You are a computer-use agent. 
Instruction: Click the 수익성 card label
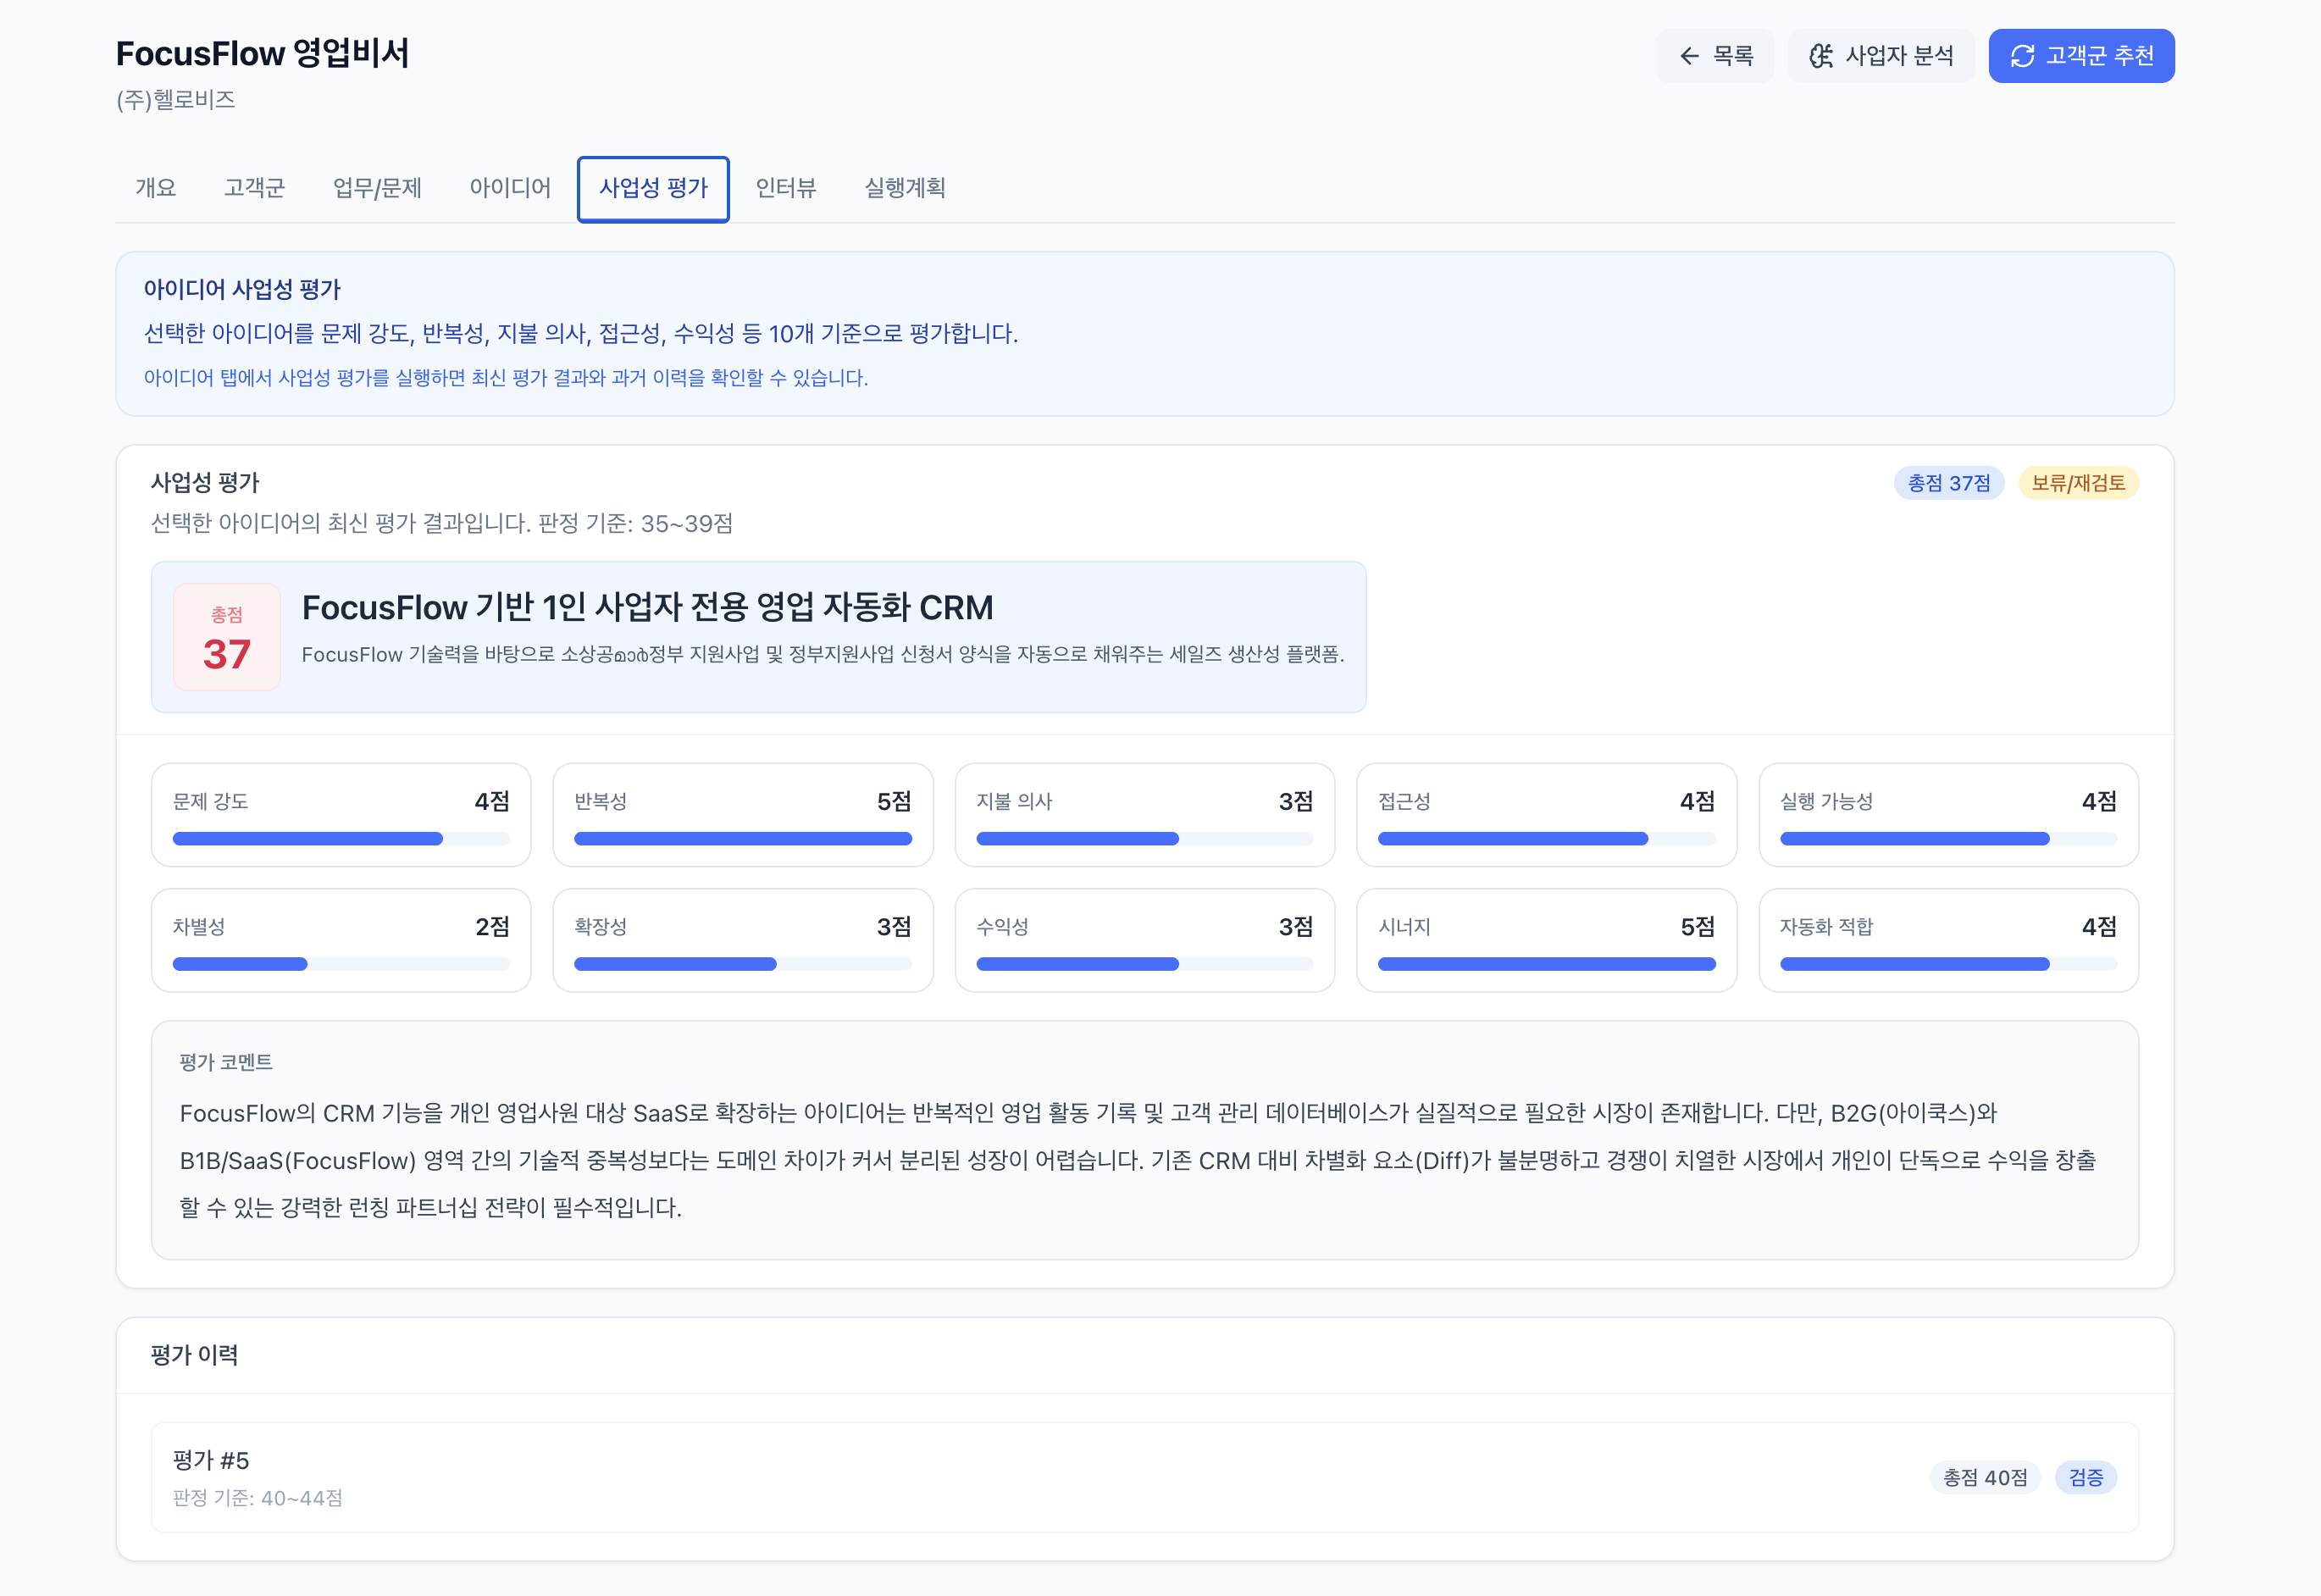1002,926
